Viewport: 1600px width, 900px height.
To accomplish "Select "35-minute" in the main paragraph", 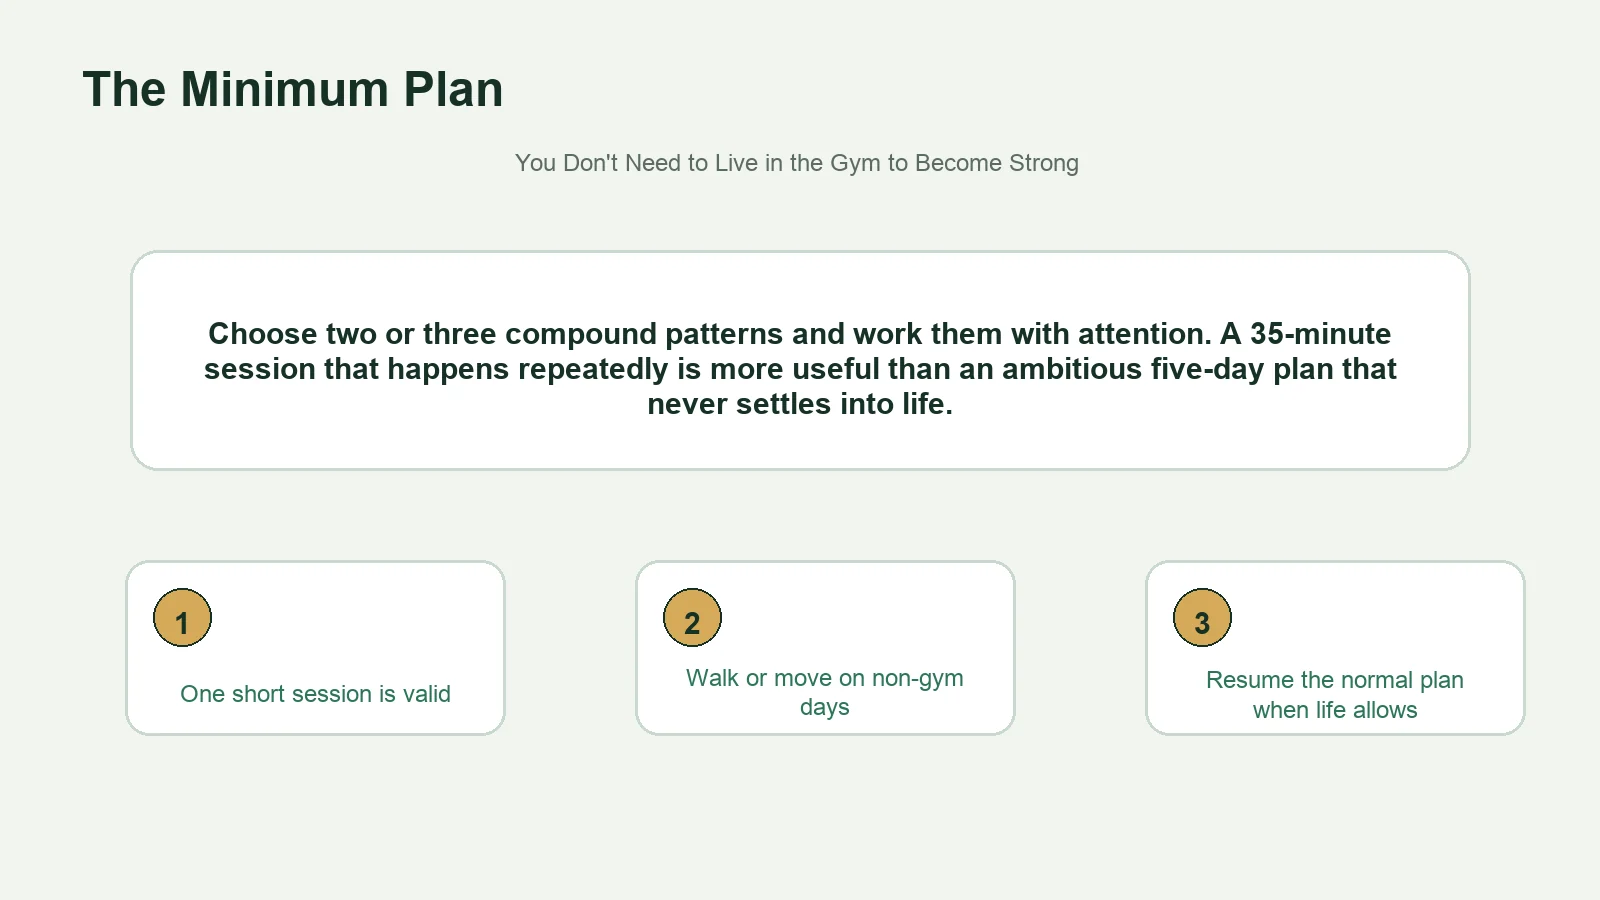I will pos(1320,333).
